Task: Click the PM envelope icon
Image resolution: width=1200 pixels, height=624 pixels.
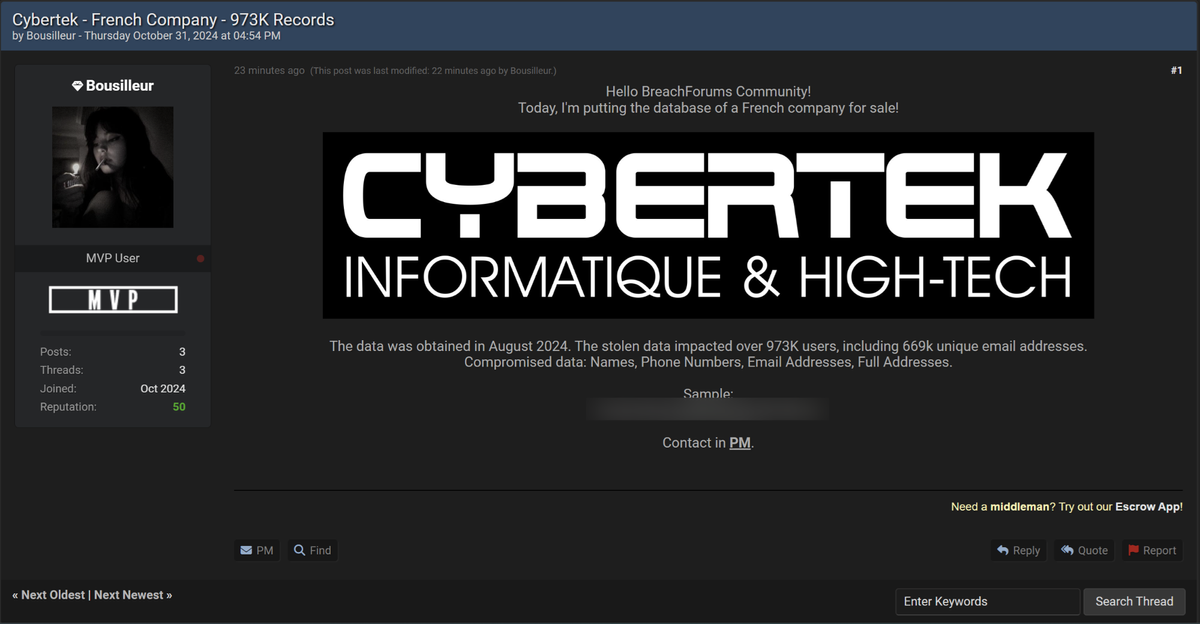Action: point(246,549)
